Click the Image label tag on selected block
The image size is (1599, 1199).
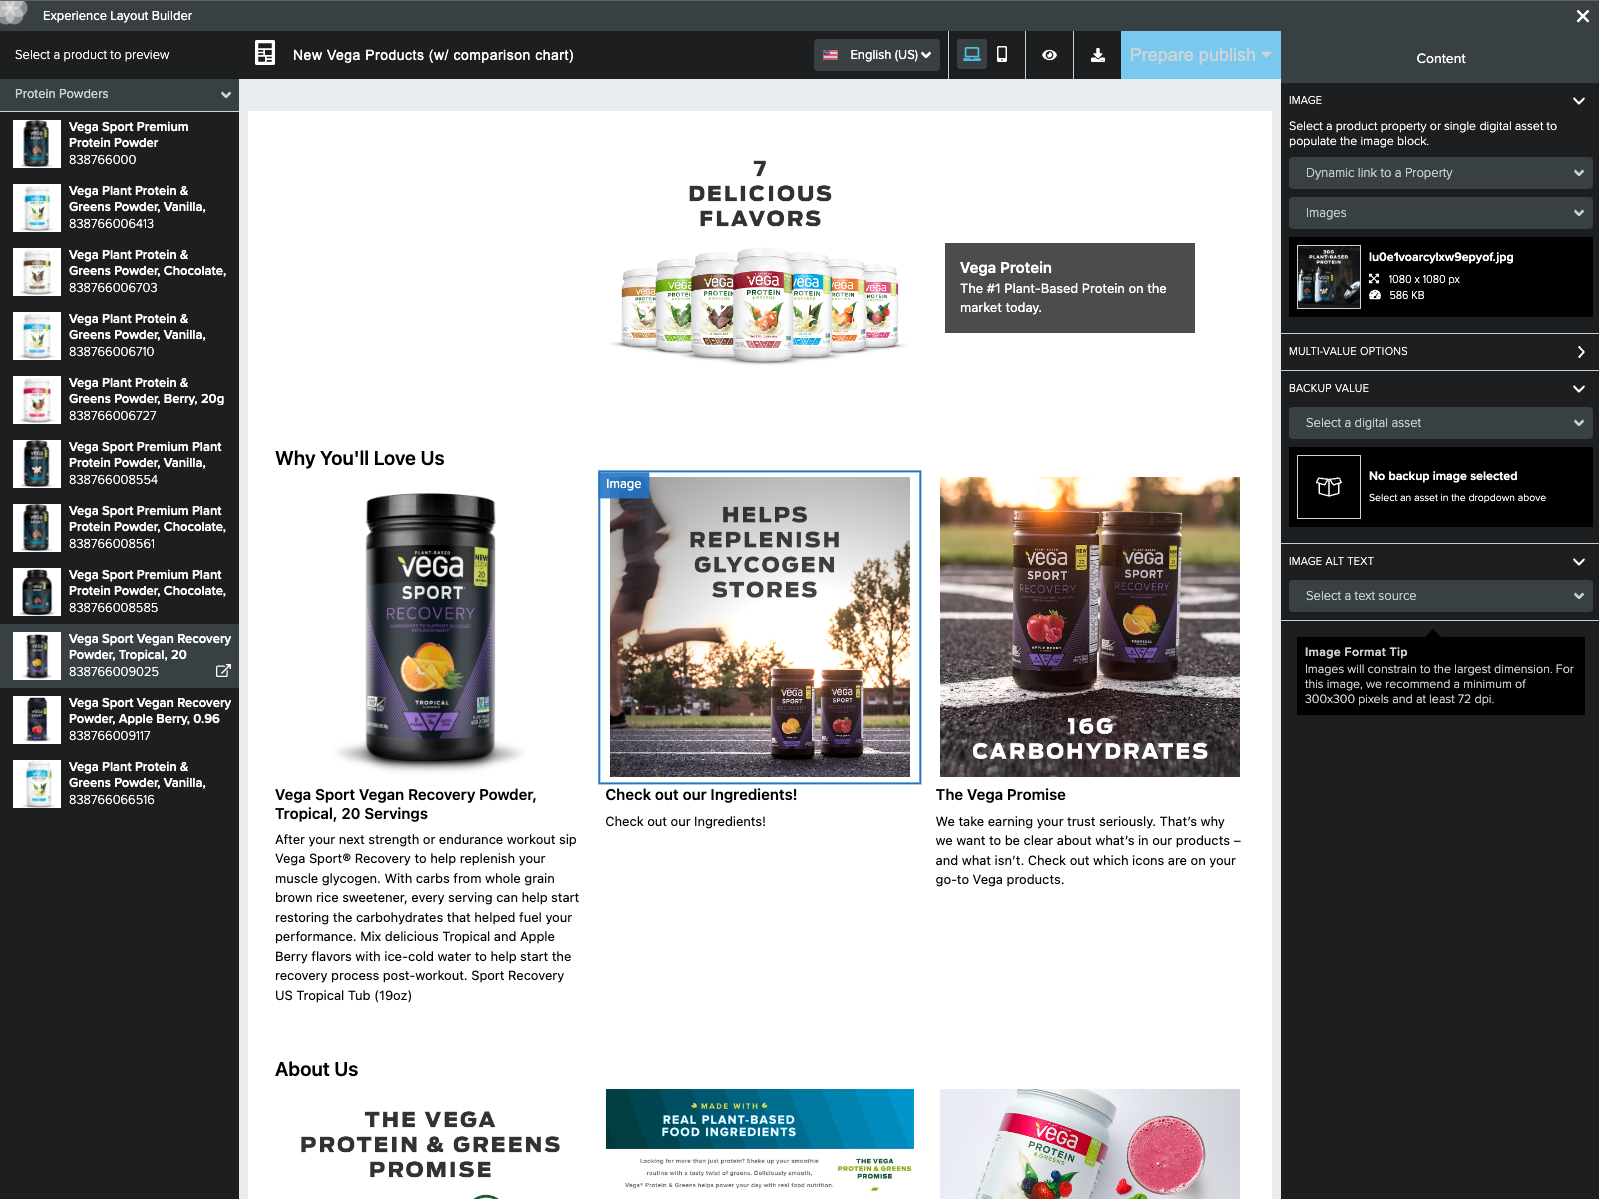(x=624, y=484)
